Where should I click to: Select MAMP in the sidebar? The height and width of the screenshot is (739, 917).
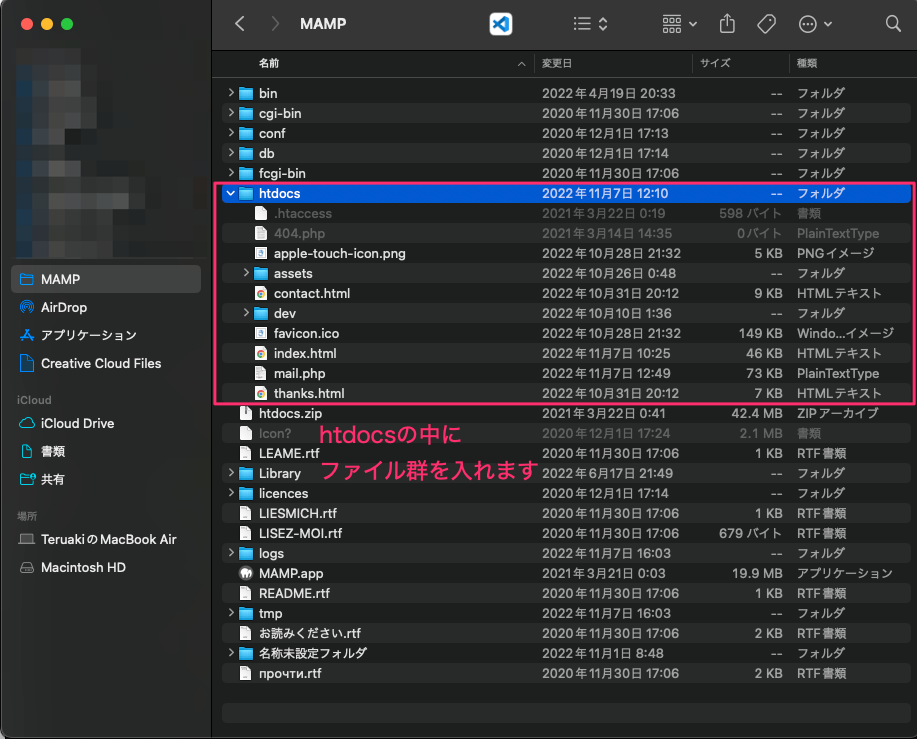coord(106,279)
